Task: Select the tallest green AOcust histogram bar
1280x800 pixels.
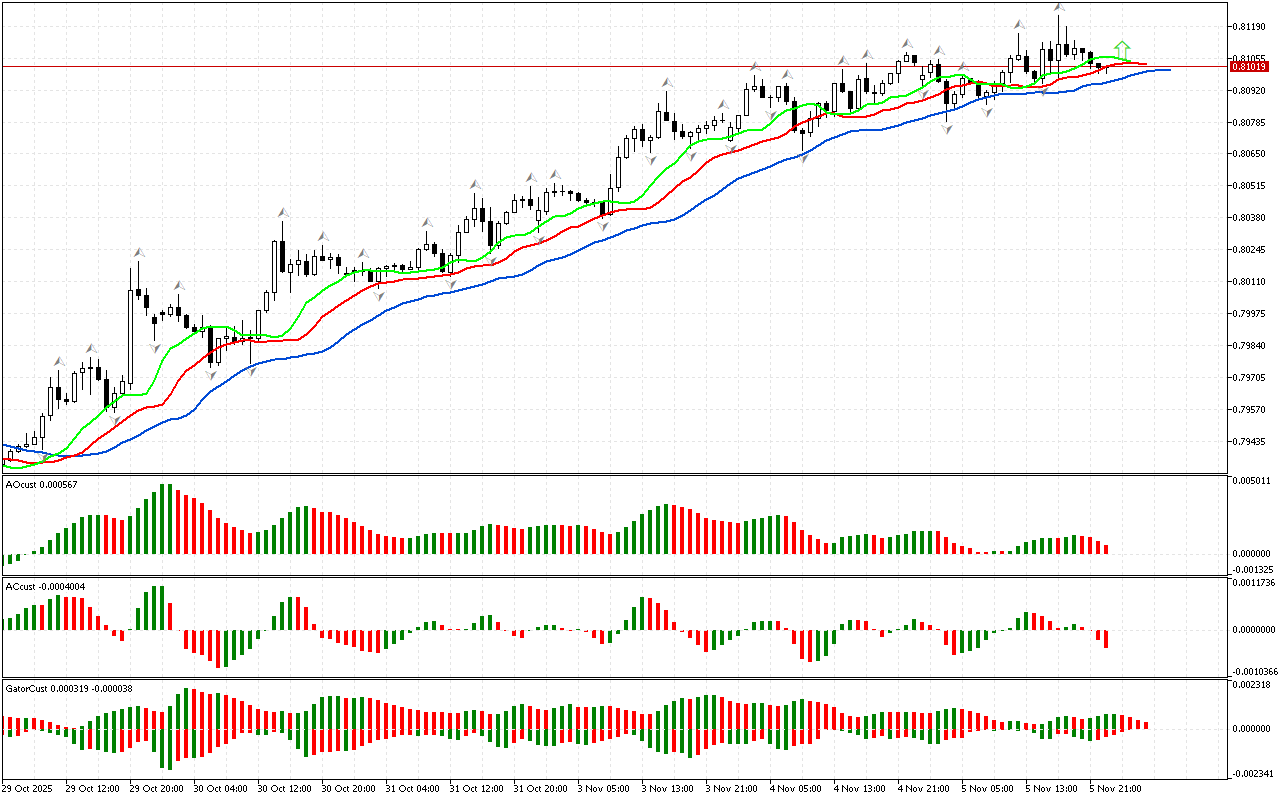Action: [162, 518]
